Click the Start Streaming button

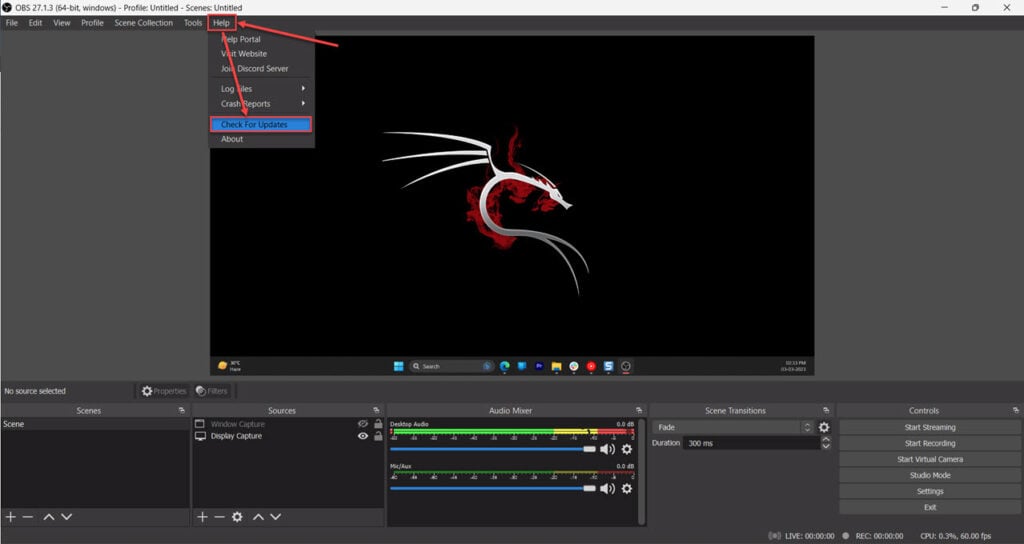tap(929, 427)
